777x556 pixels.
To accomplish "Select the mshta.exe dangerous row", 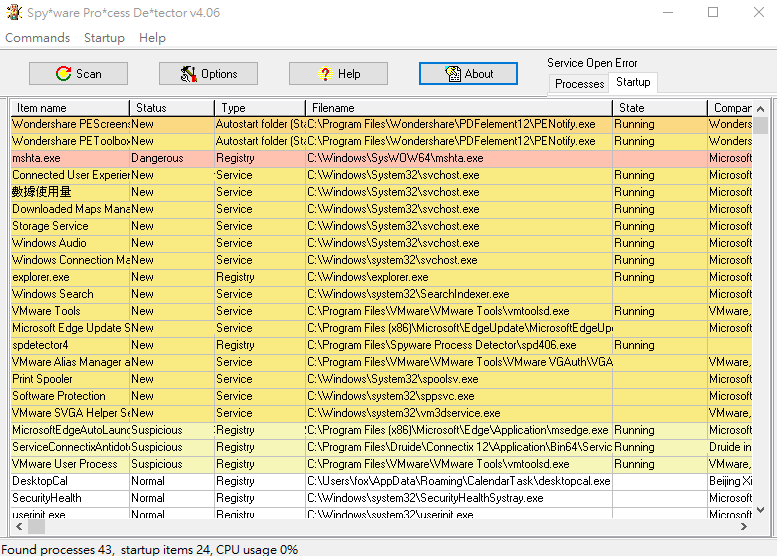I will [382, 158].
